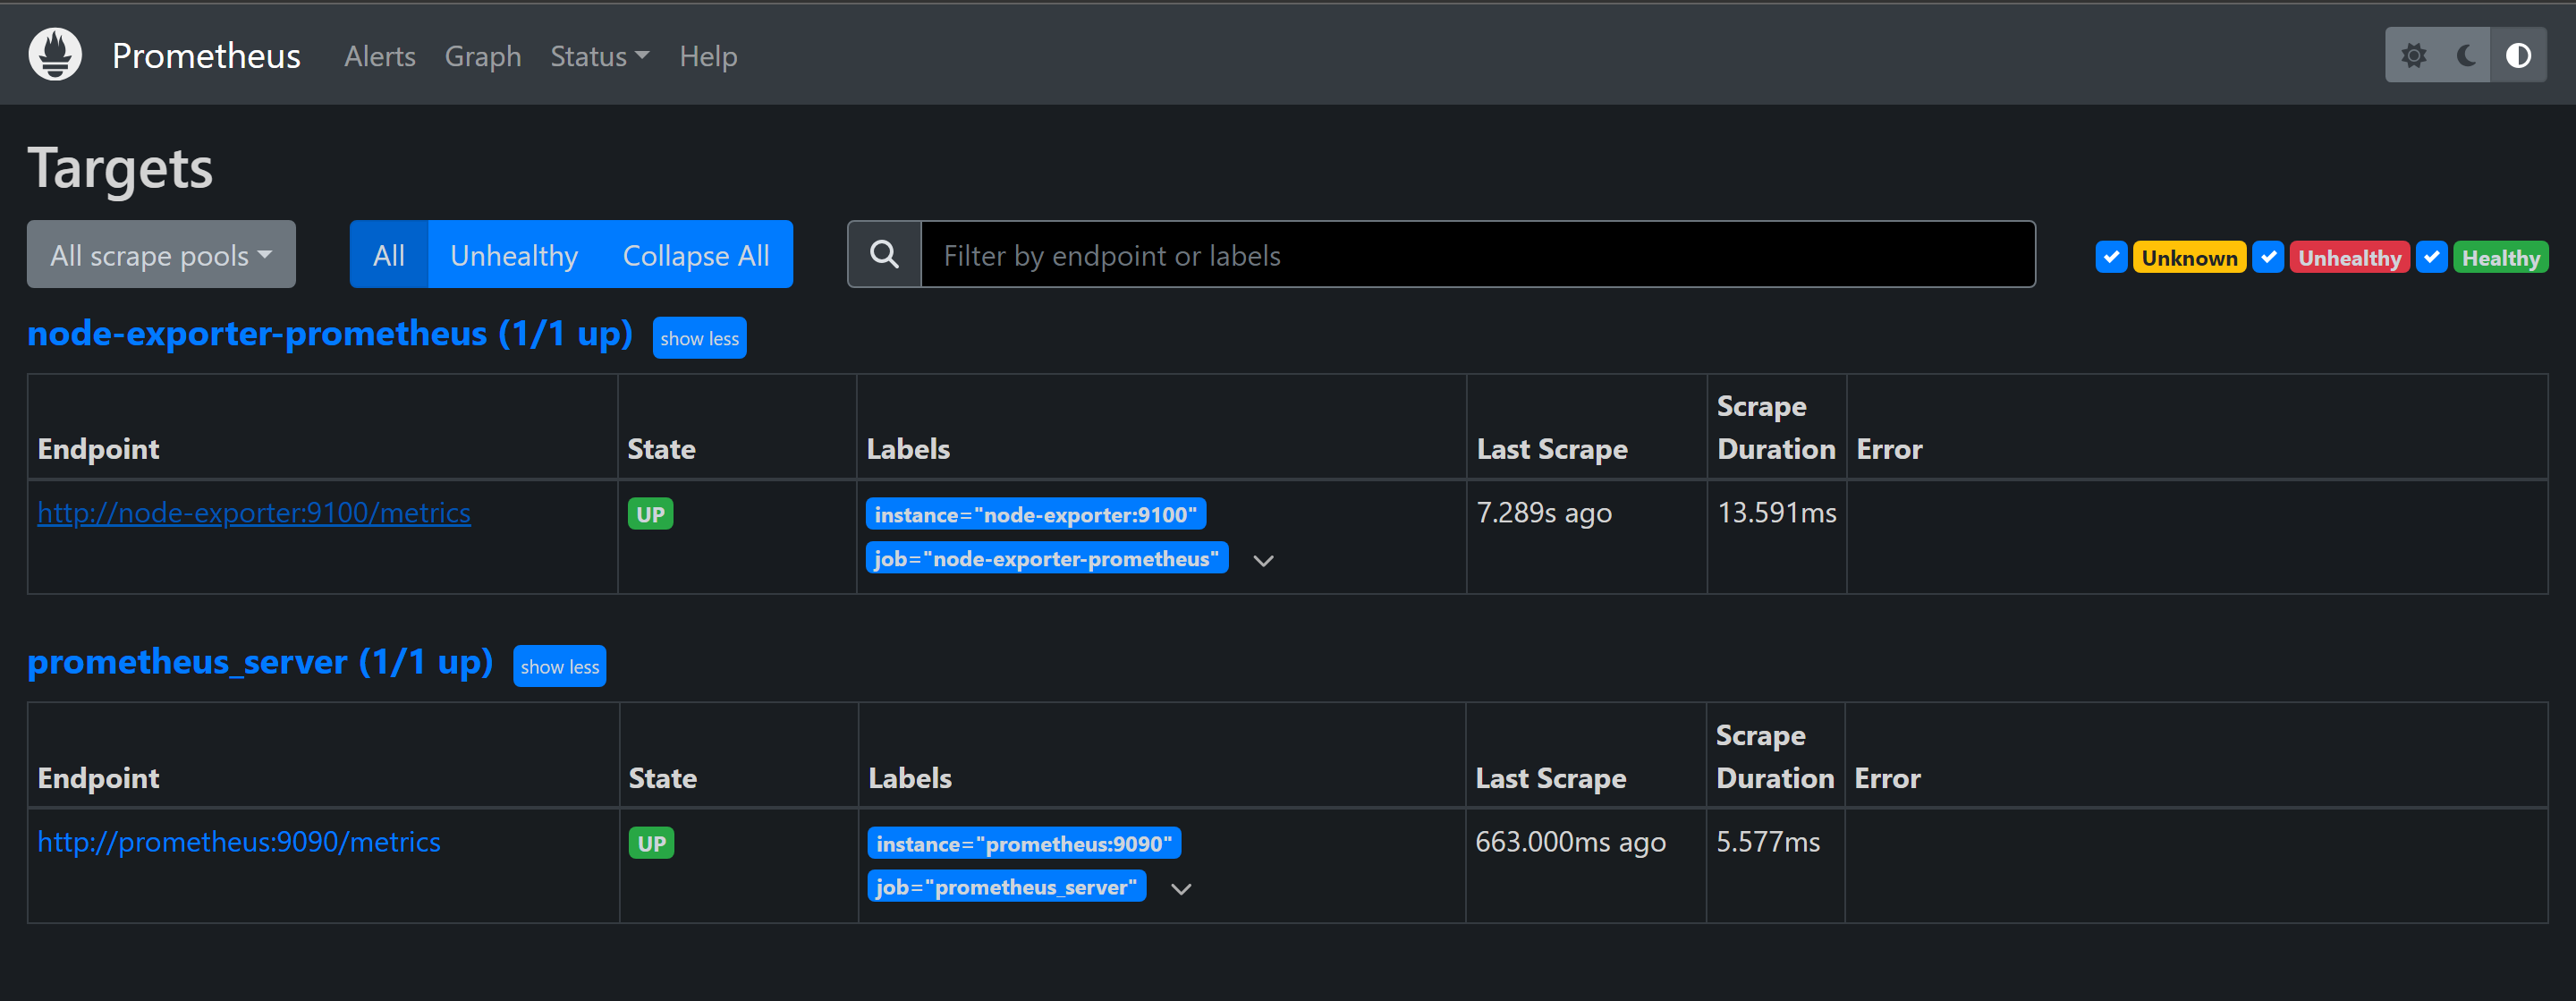Open the node-exporter:9100 metrics link
This screenshot has height=1001, width=2576.
point(254,513)
